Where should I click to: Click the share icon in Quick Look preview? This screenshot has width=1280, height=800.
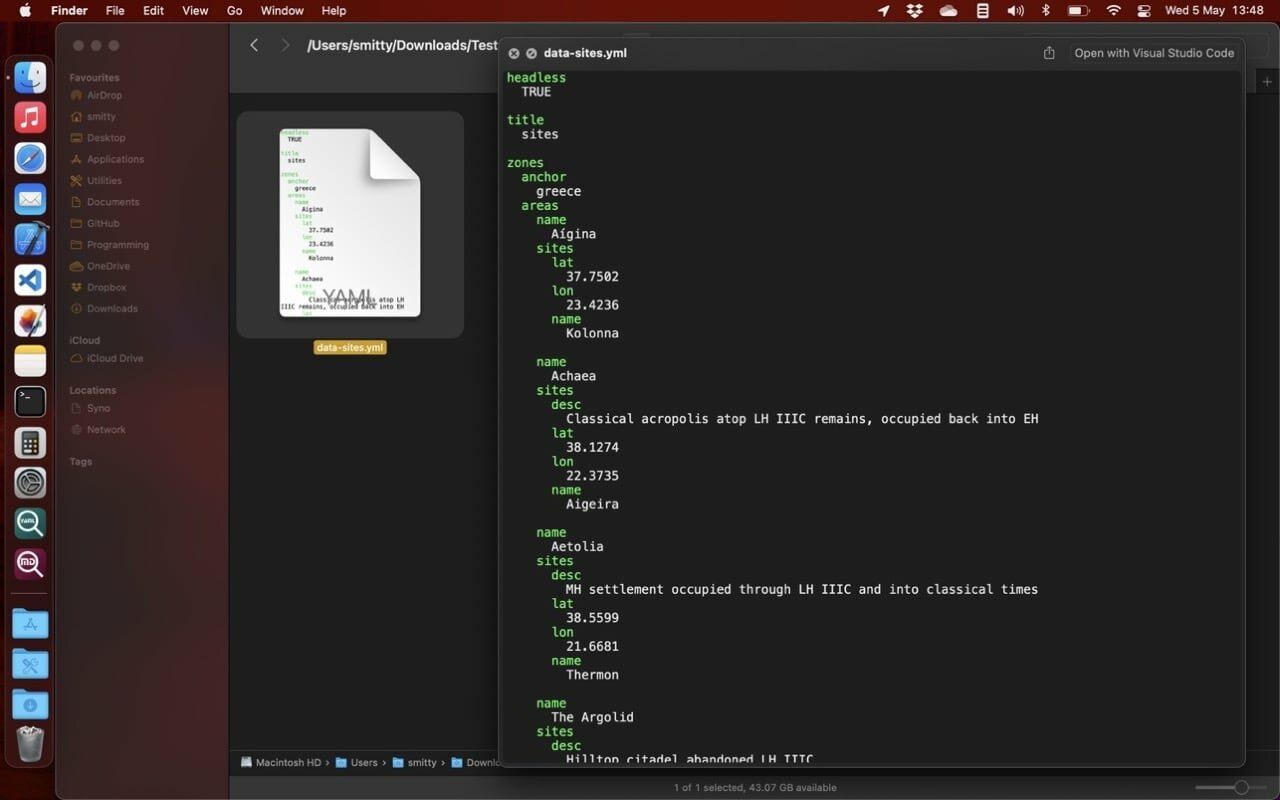1049,53
